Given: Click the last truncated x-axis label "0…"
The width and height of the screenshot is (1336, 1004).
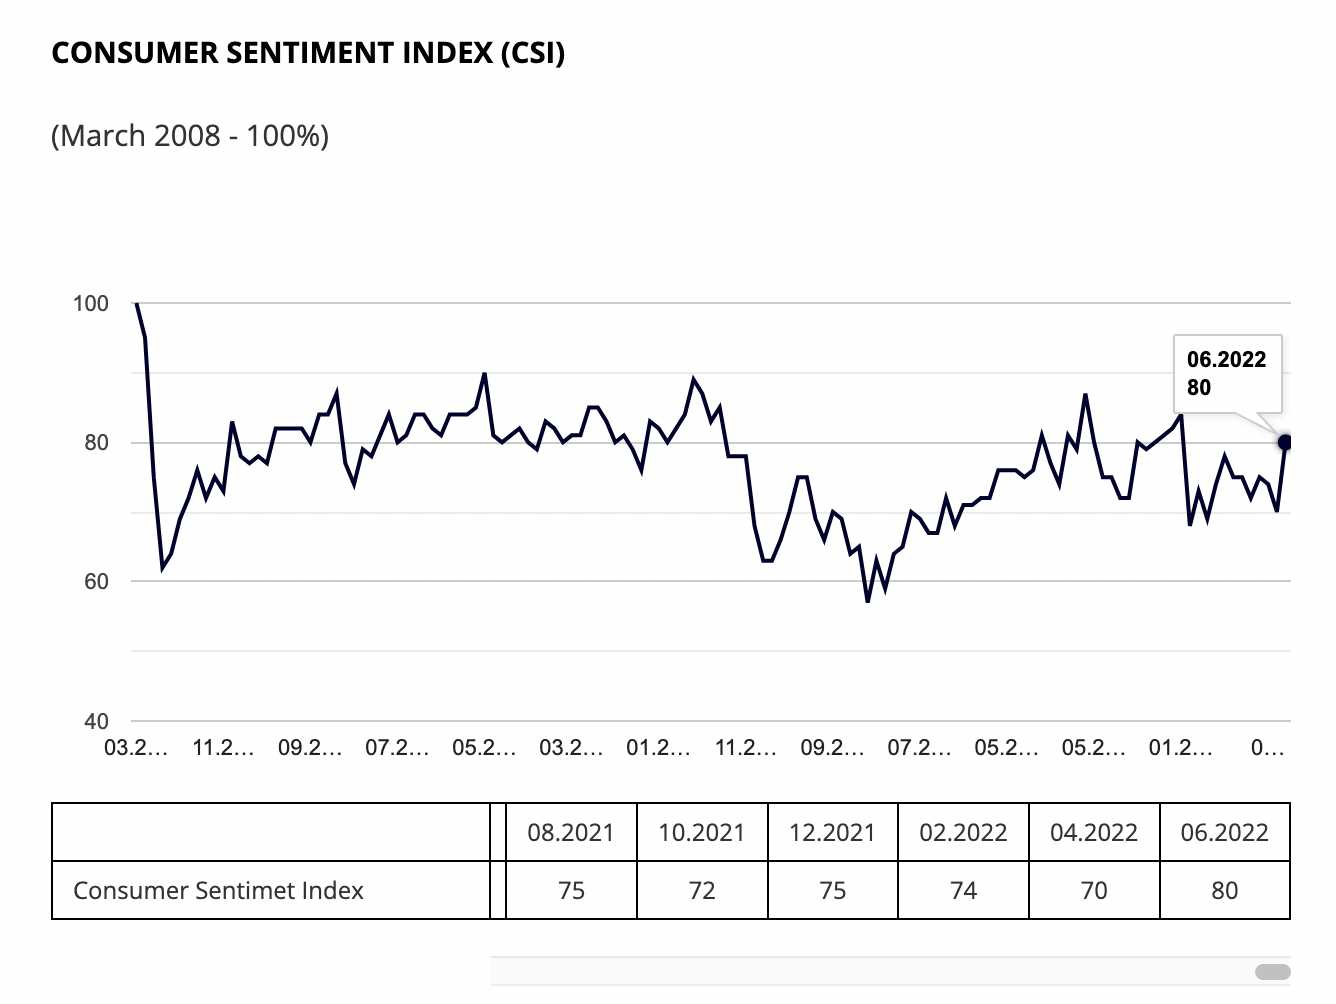Looking at the screenshot, I should pyautogui.click(x=1267, y=747).
